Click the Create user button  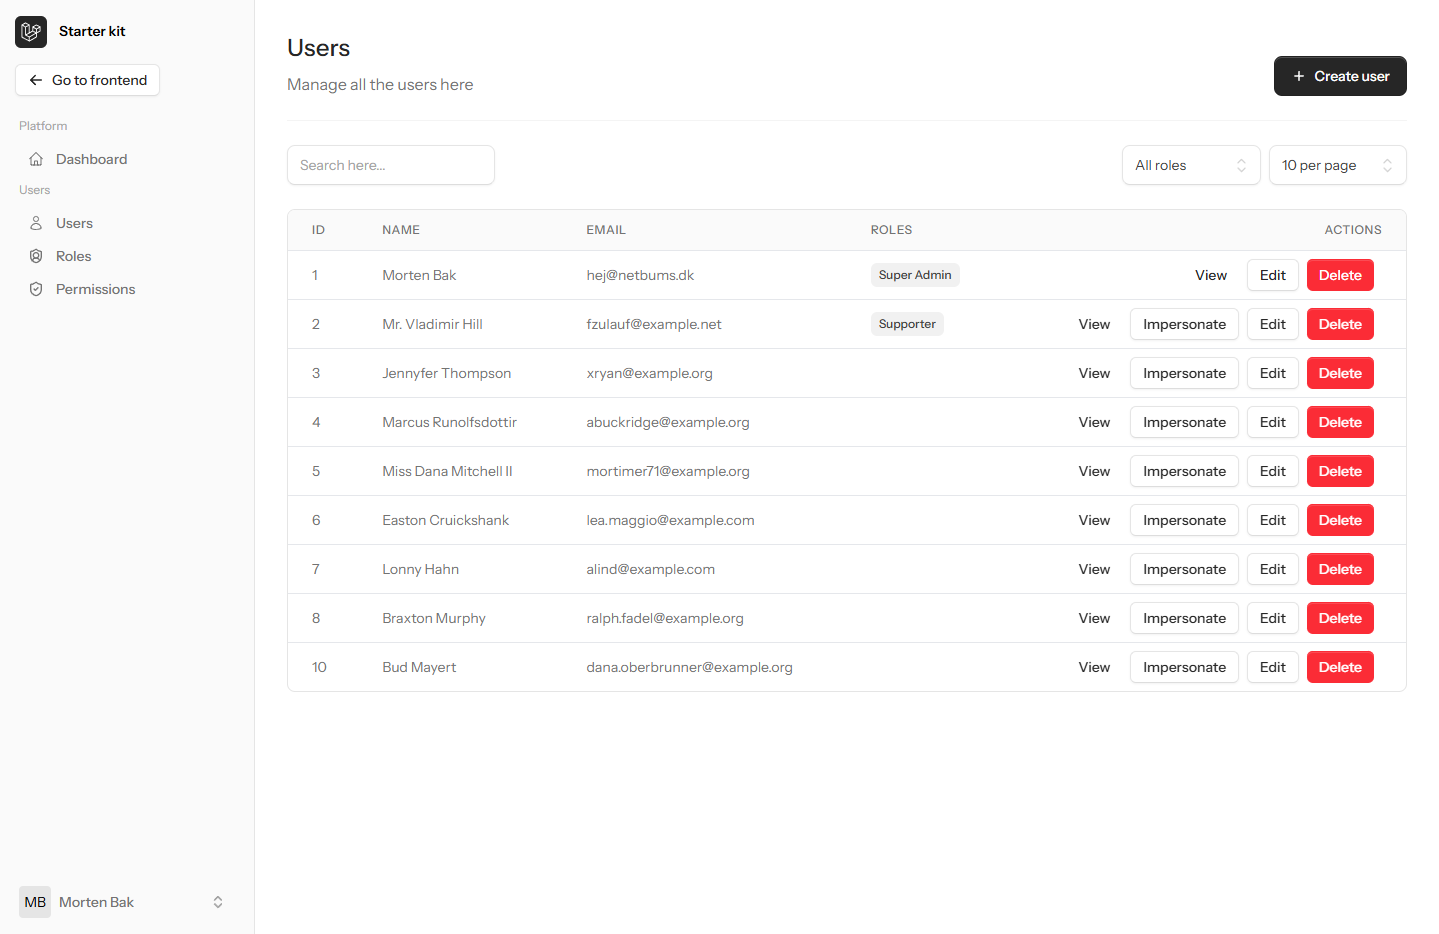click(x=1340, y=75)
